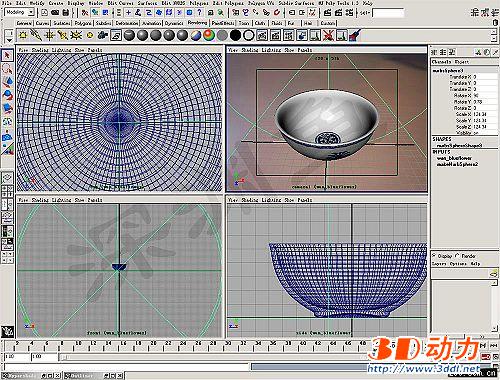Click the trash can shelf icon
This screenshot has height=380, width=500.
pyautogui.click(x=495, y=23)
